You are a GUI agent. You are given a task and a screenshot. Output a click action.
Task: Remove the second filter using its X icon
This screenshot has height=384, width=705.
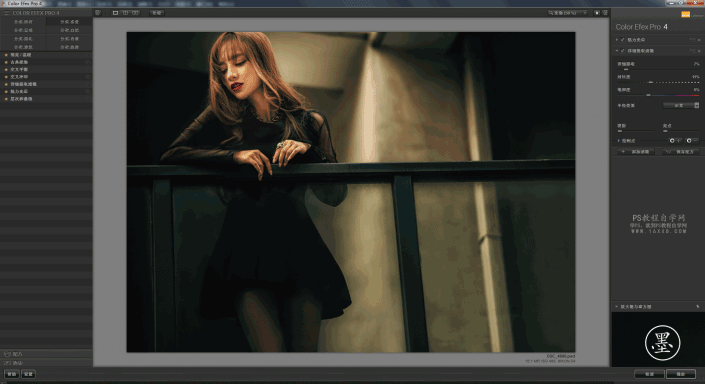point(699,51)
